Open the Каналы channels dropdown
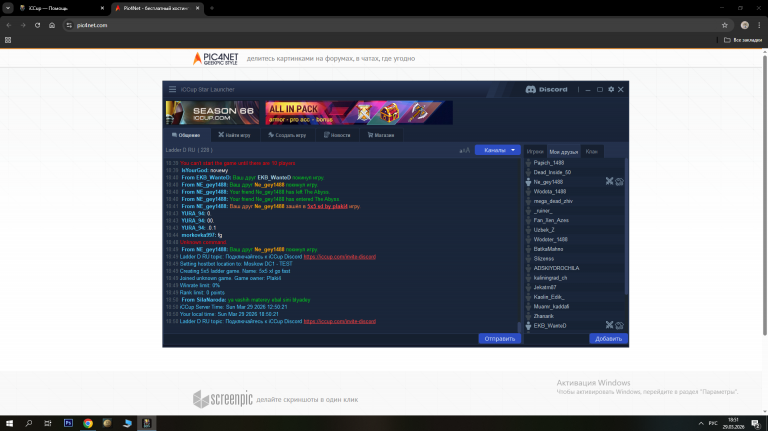Screen dimensions: 768x431 (498, 150)
